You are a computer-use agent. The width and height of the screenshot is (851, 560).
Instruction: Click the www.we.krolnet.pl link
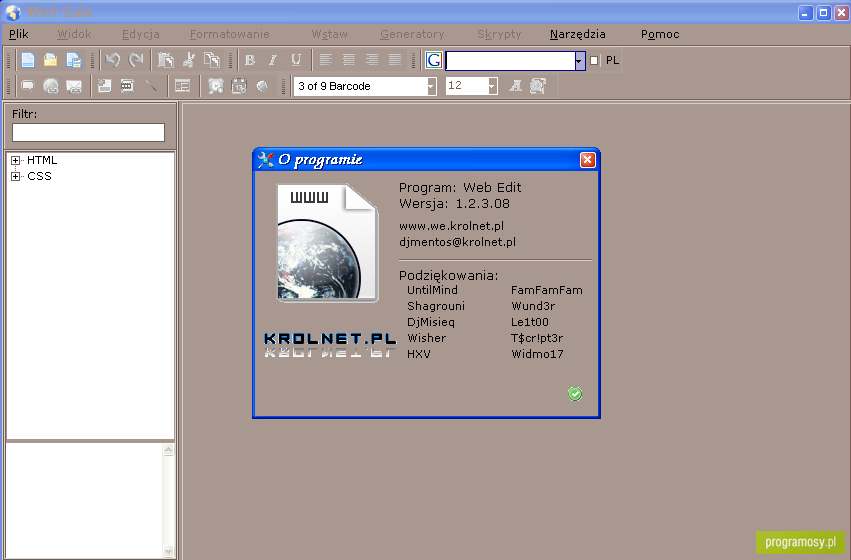[452, 226]
